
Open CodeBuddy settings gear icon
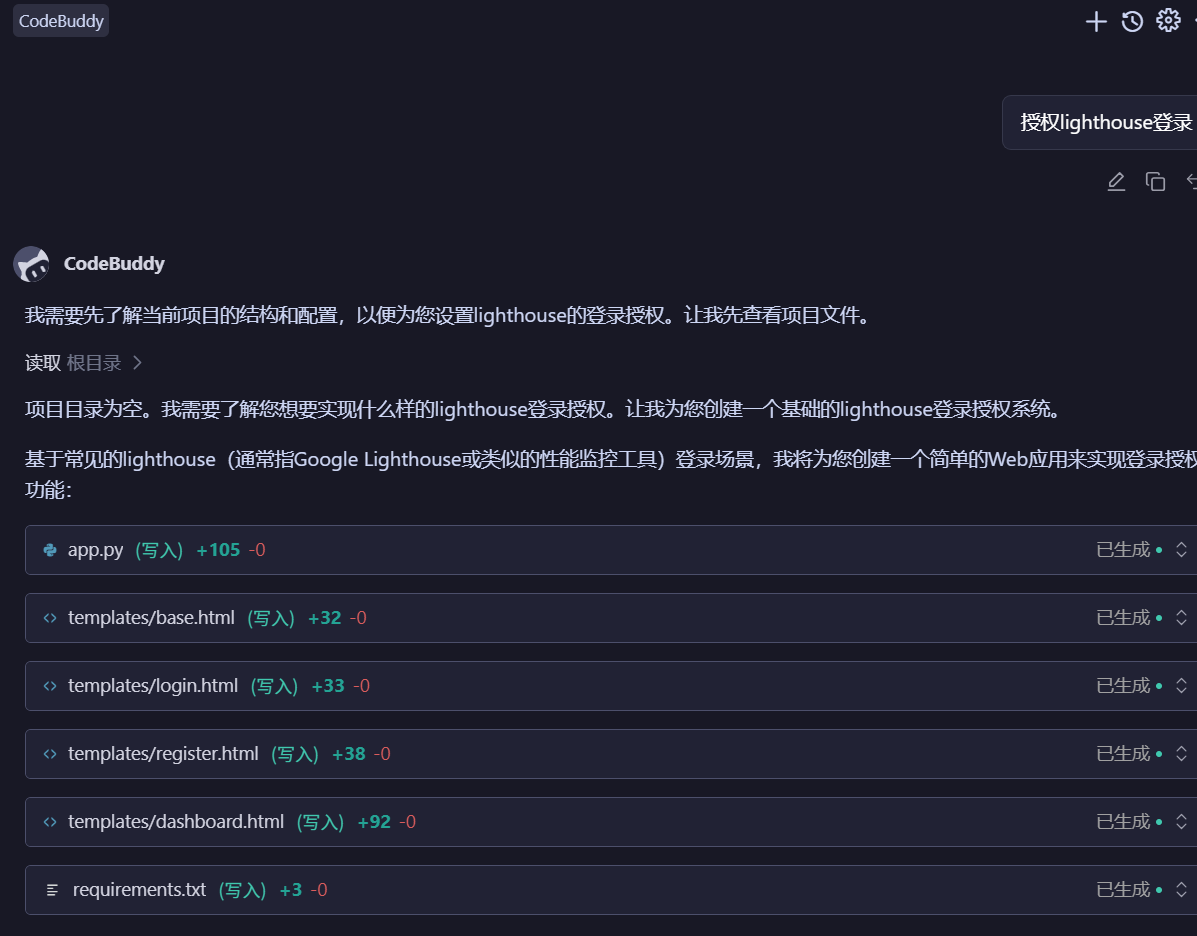(1168, 21)
